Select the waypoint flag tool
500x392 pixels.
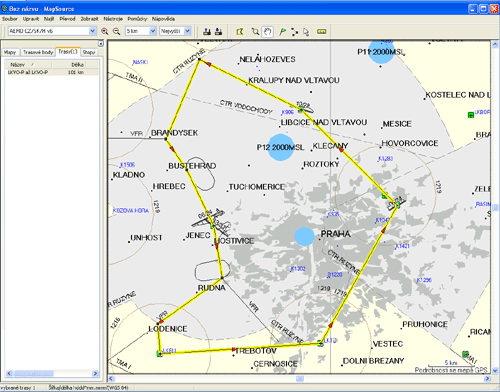[x=282, y=31]
